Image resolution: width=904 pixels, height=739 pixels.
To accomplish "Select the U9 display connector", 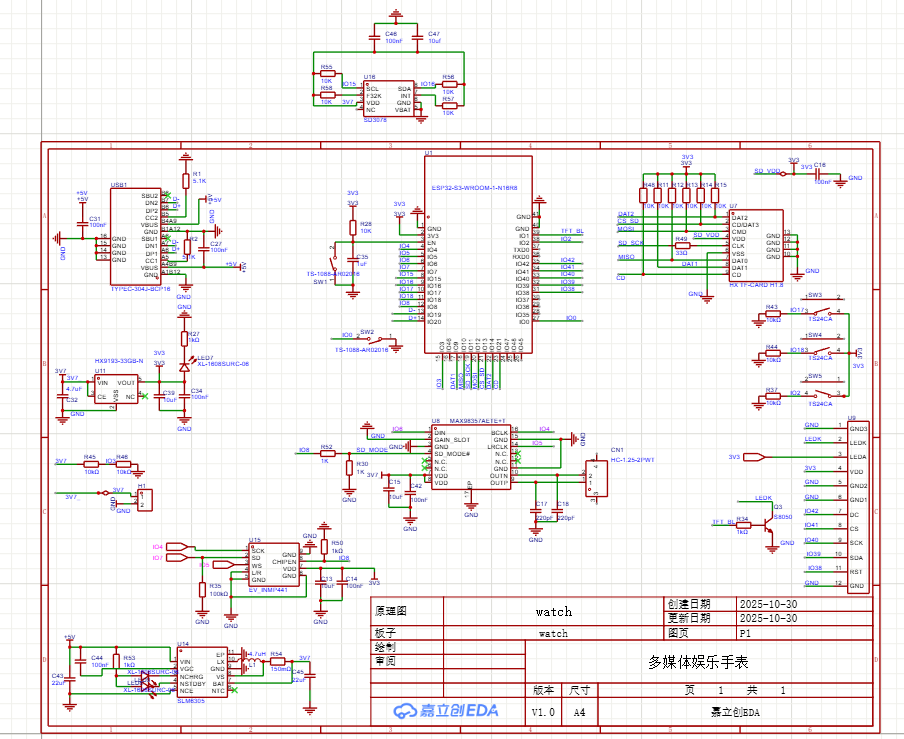I will pyautogui.click(x=858, y=506).
